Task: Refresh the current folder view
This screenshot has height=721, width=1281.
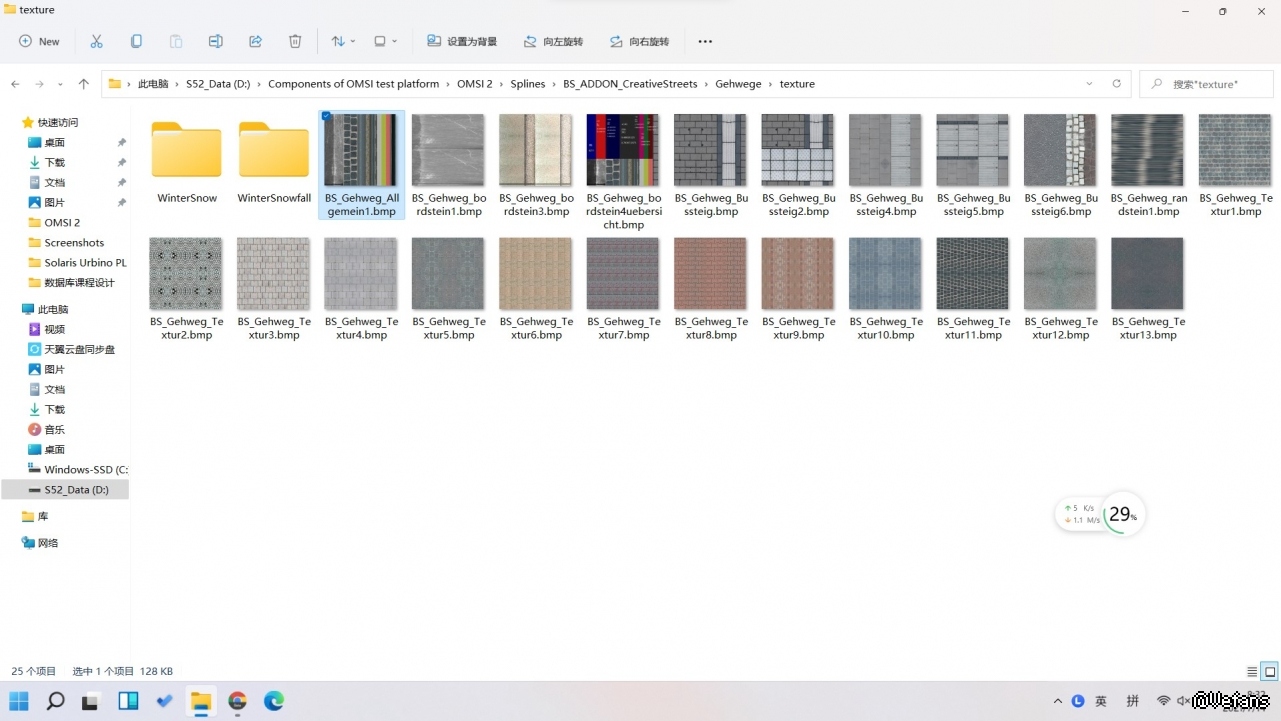Action: click(x=1116, y=84)
